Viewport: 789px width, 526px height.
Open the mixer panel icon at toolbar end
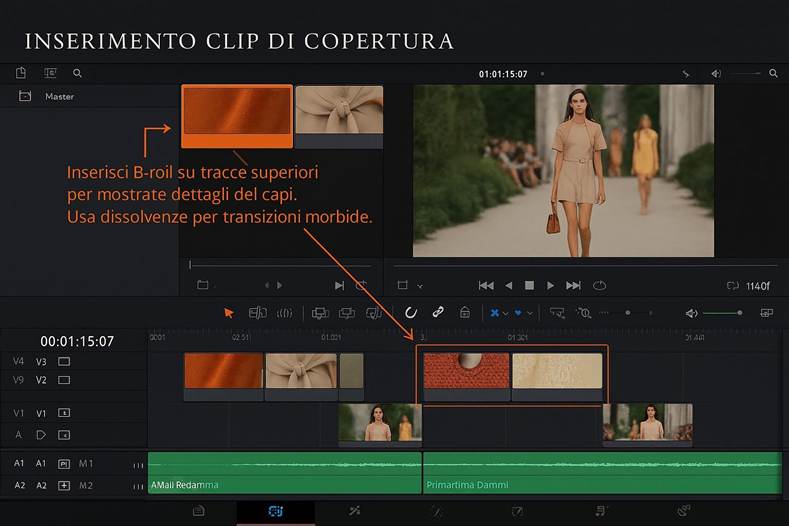766,313
